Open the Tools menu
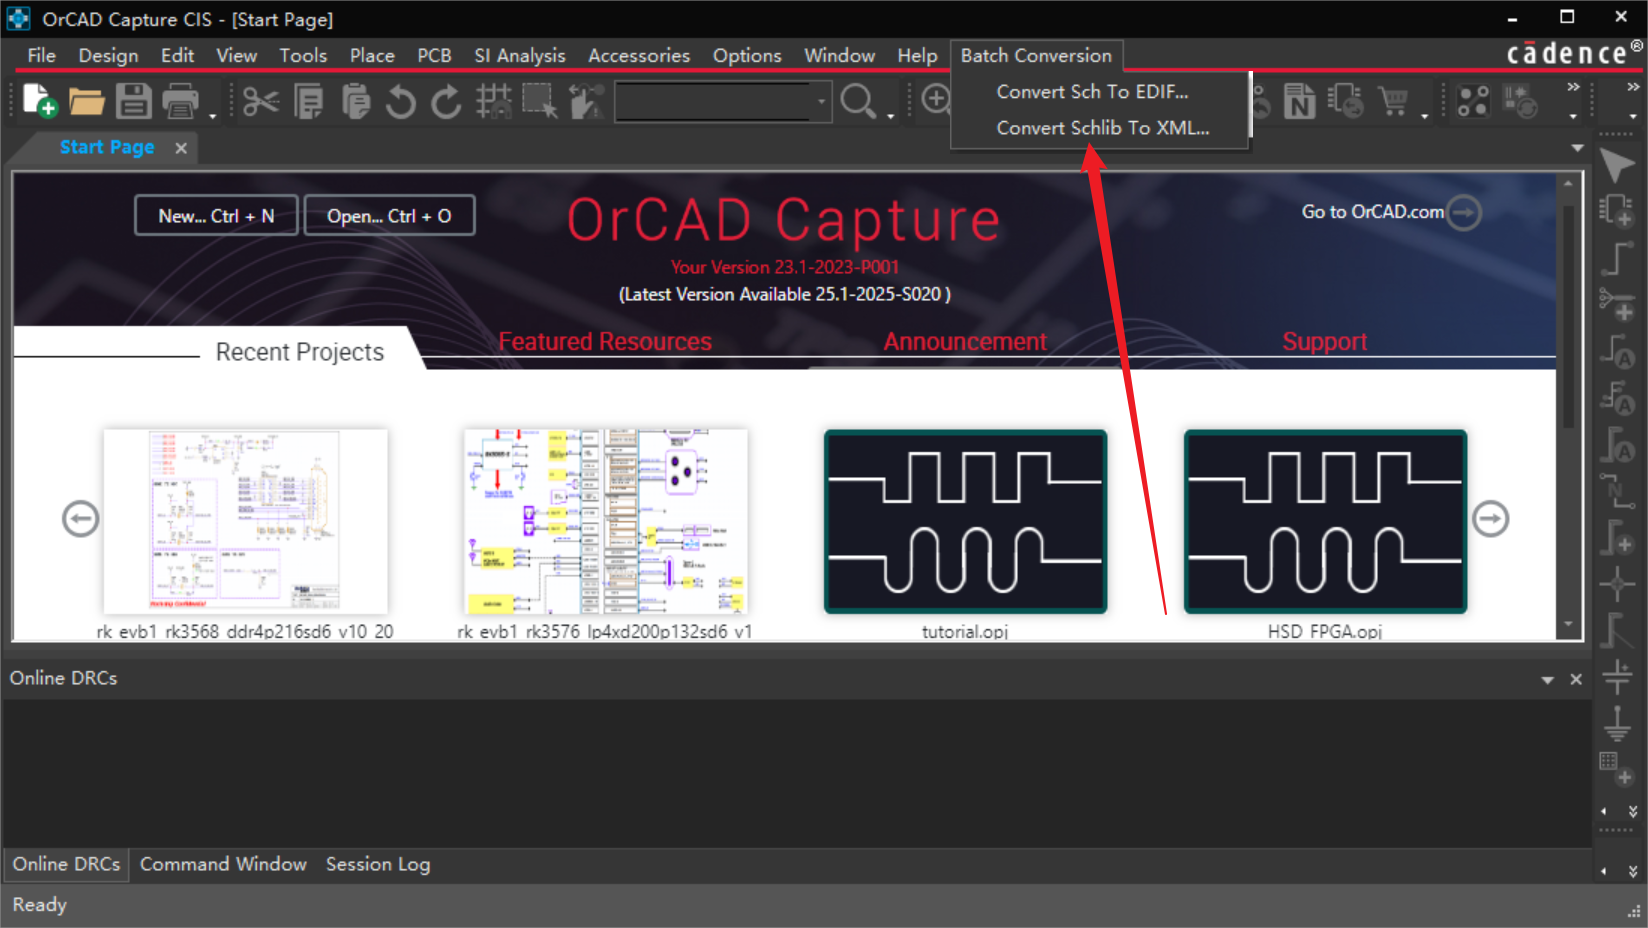The height and width of the screenshot is (928, 1648). coord(303,56)
